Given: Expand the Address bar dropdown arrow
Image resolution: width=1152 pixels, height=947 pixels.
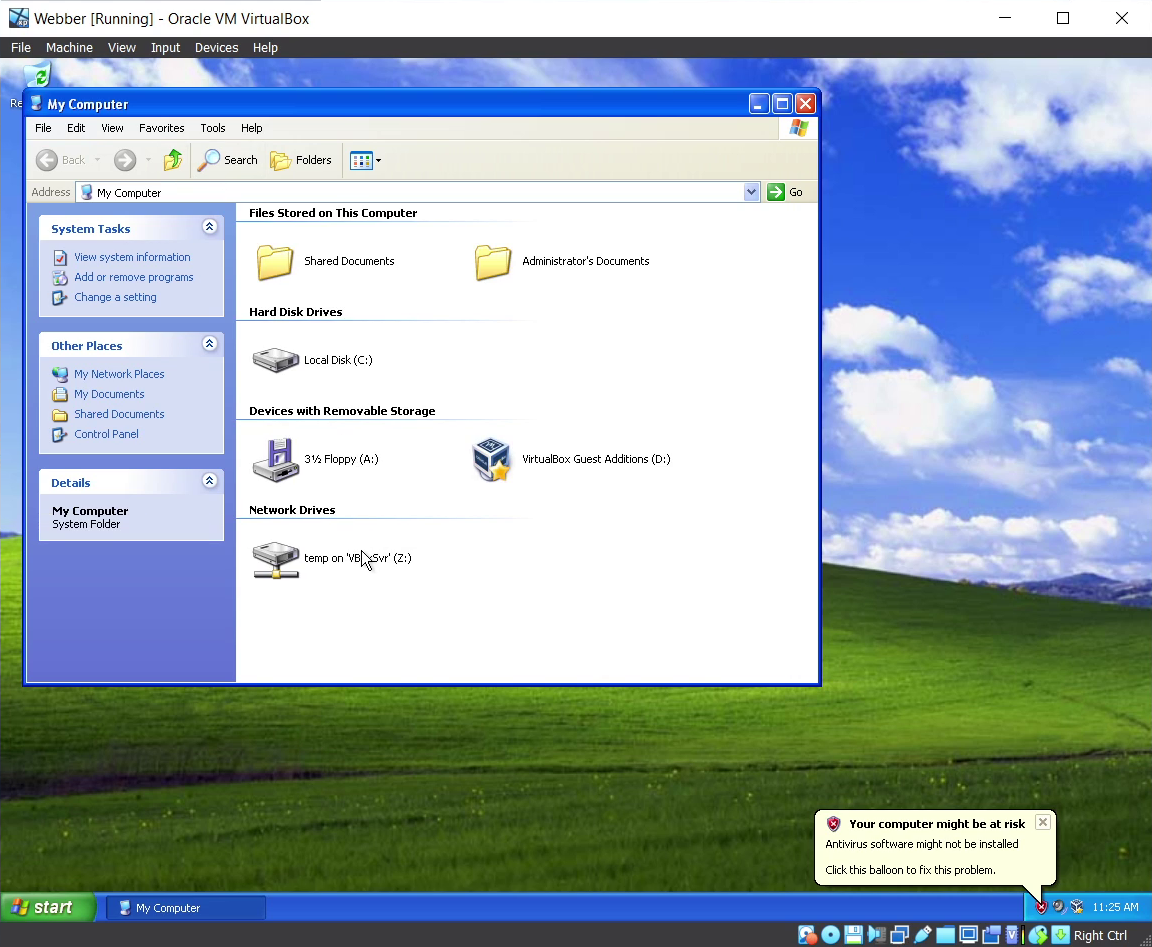Looking at the screenshot, I should 752,192.
